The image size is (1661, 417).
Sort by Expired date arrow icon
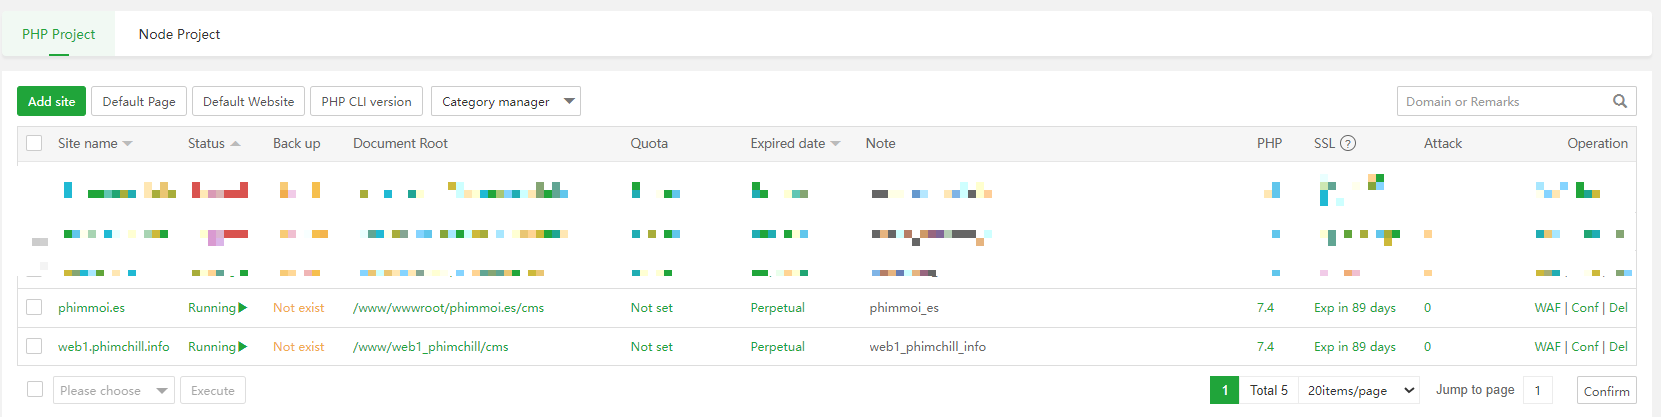[835, 144]
